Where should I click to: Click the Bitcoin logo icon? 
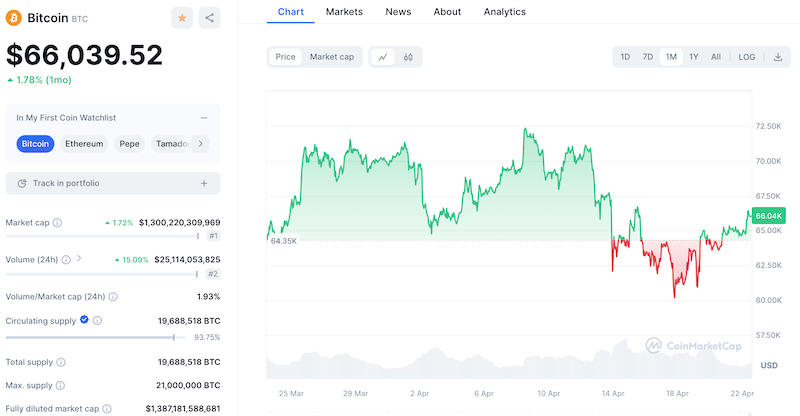coord(13,18)
